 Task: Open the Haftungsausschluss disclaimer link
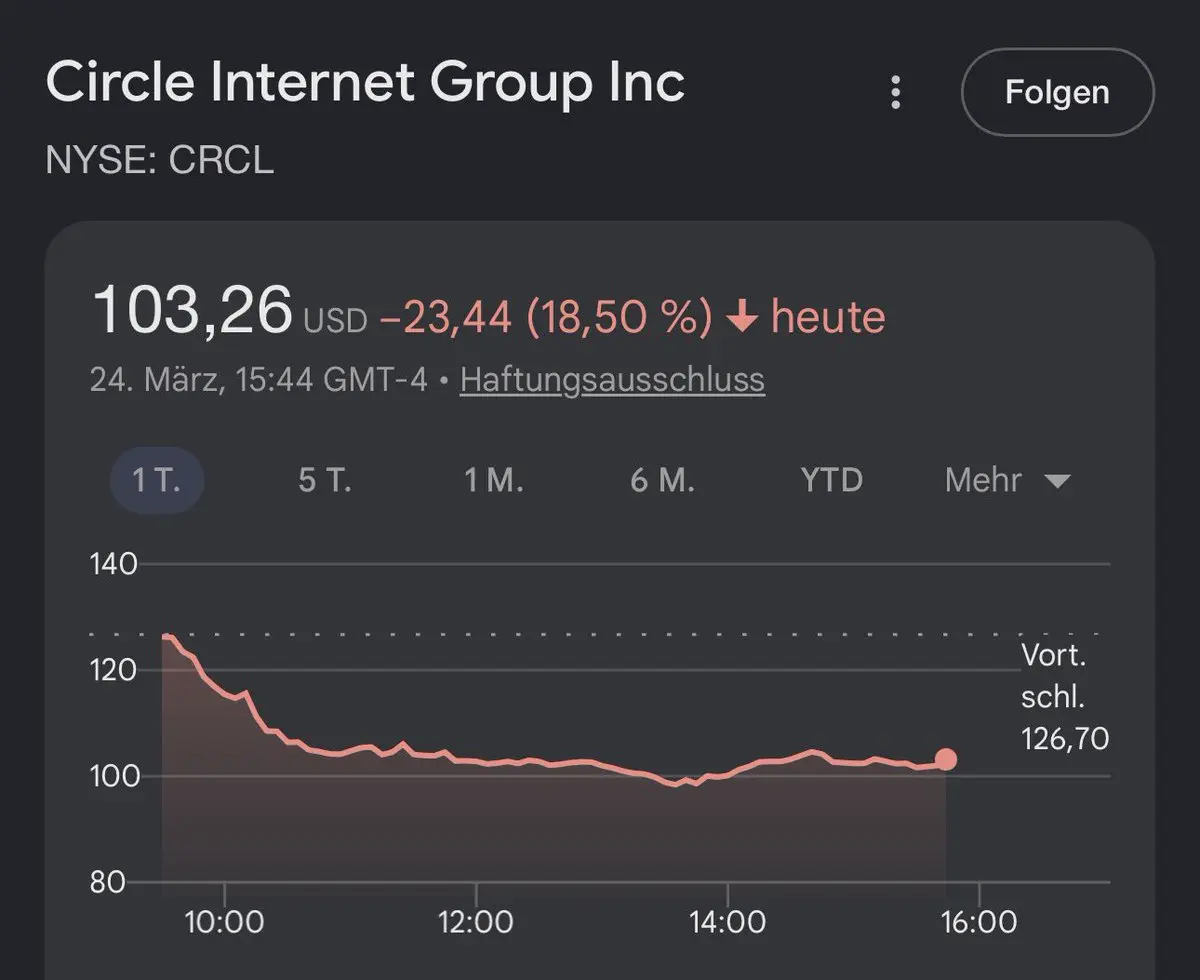pyautogui.click(x=612, y=380)
